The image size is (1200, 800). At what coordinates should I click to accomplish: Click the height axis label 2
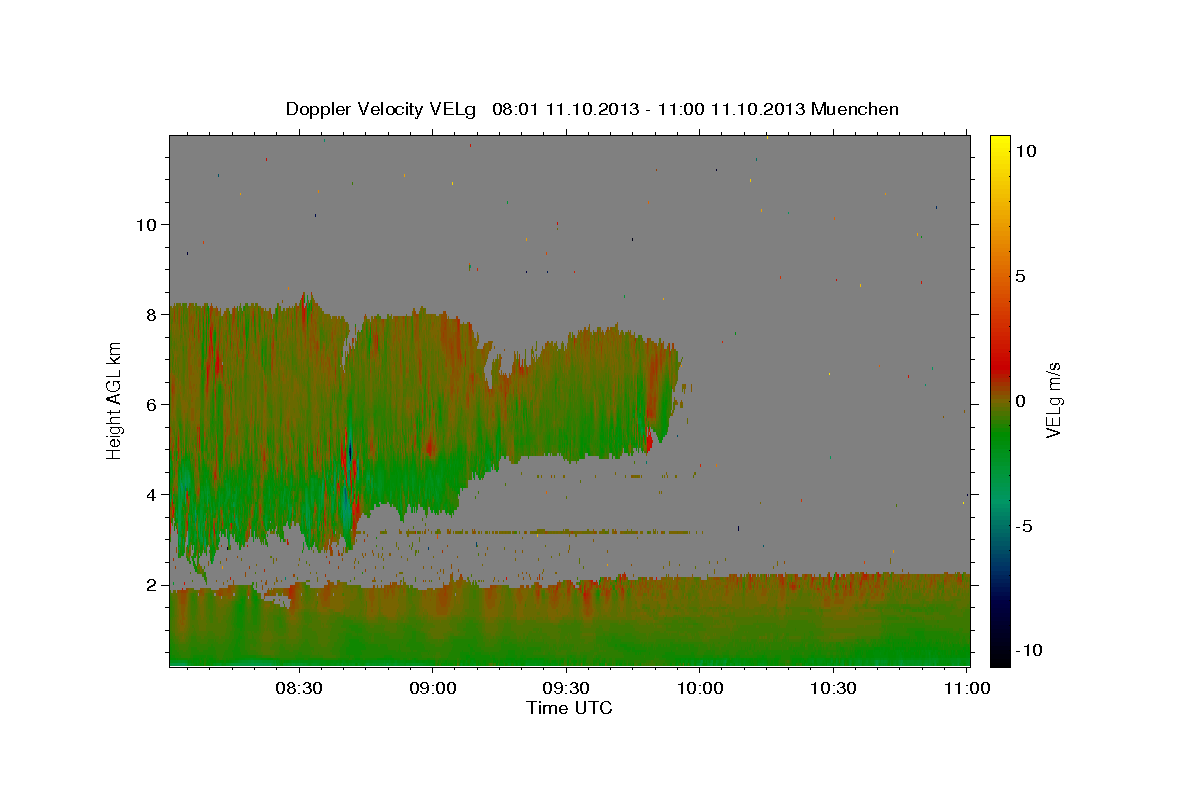(151, 585)
